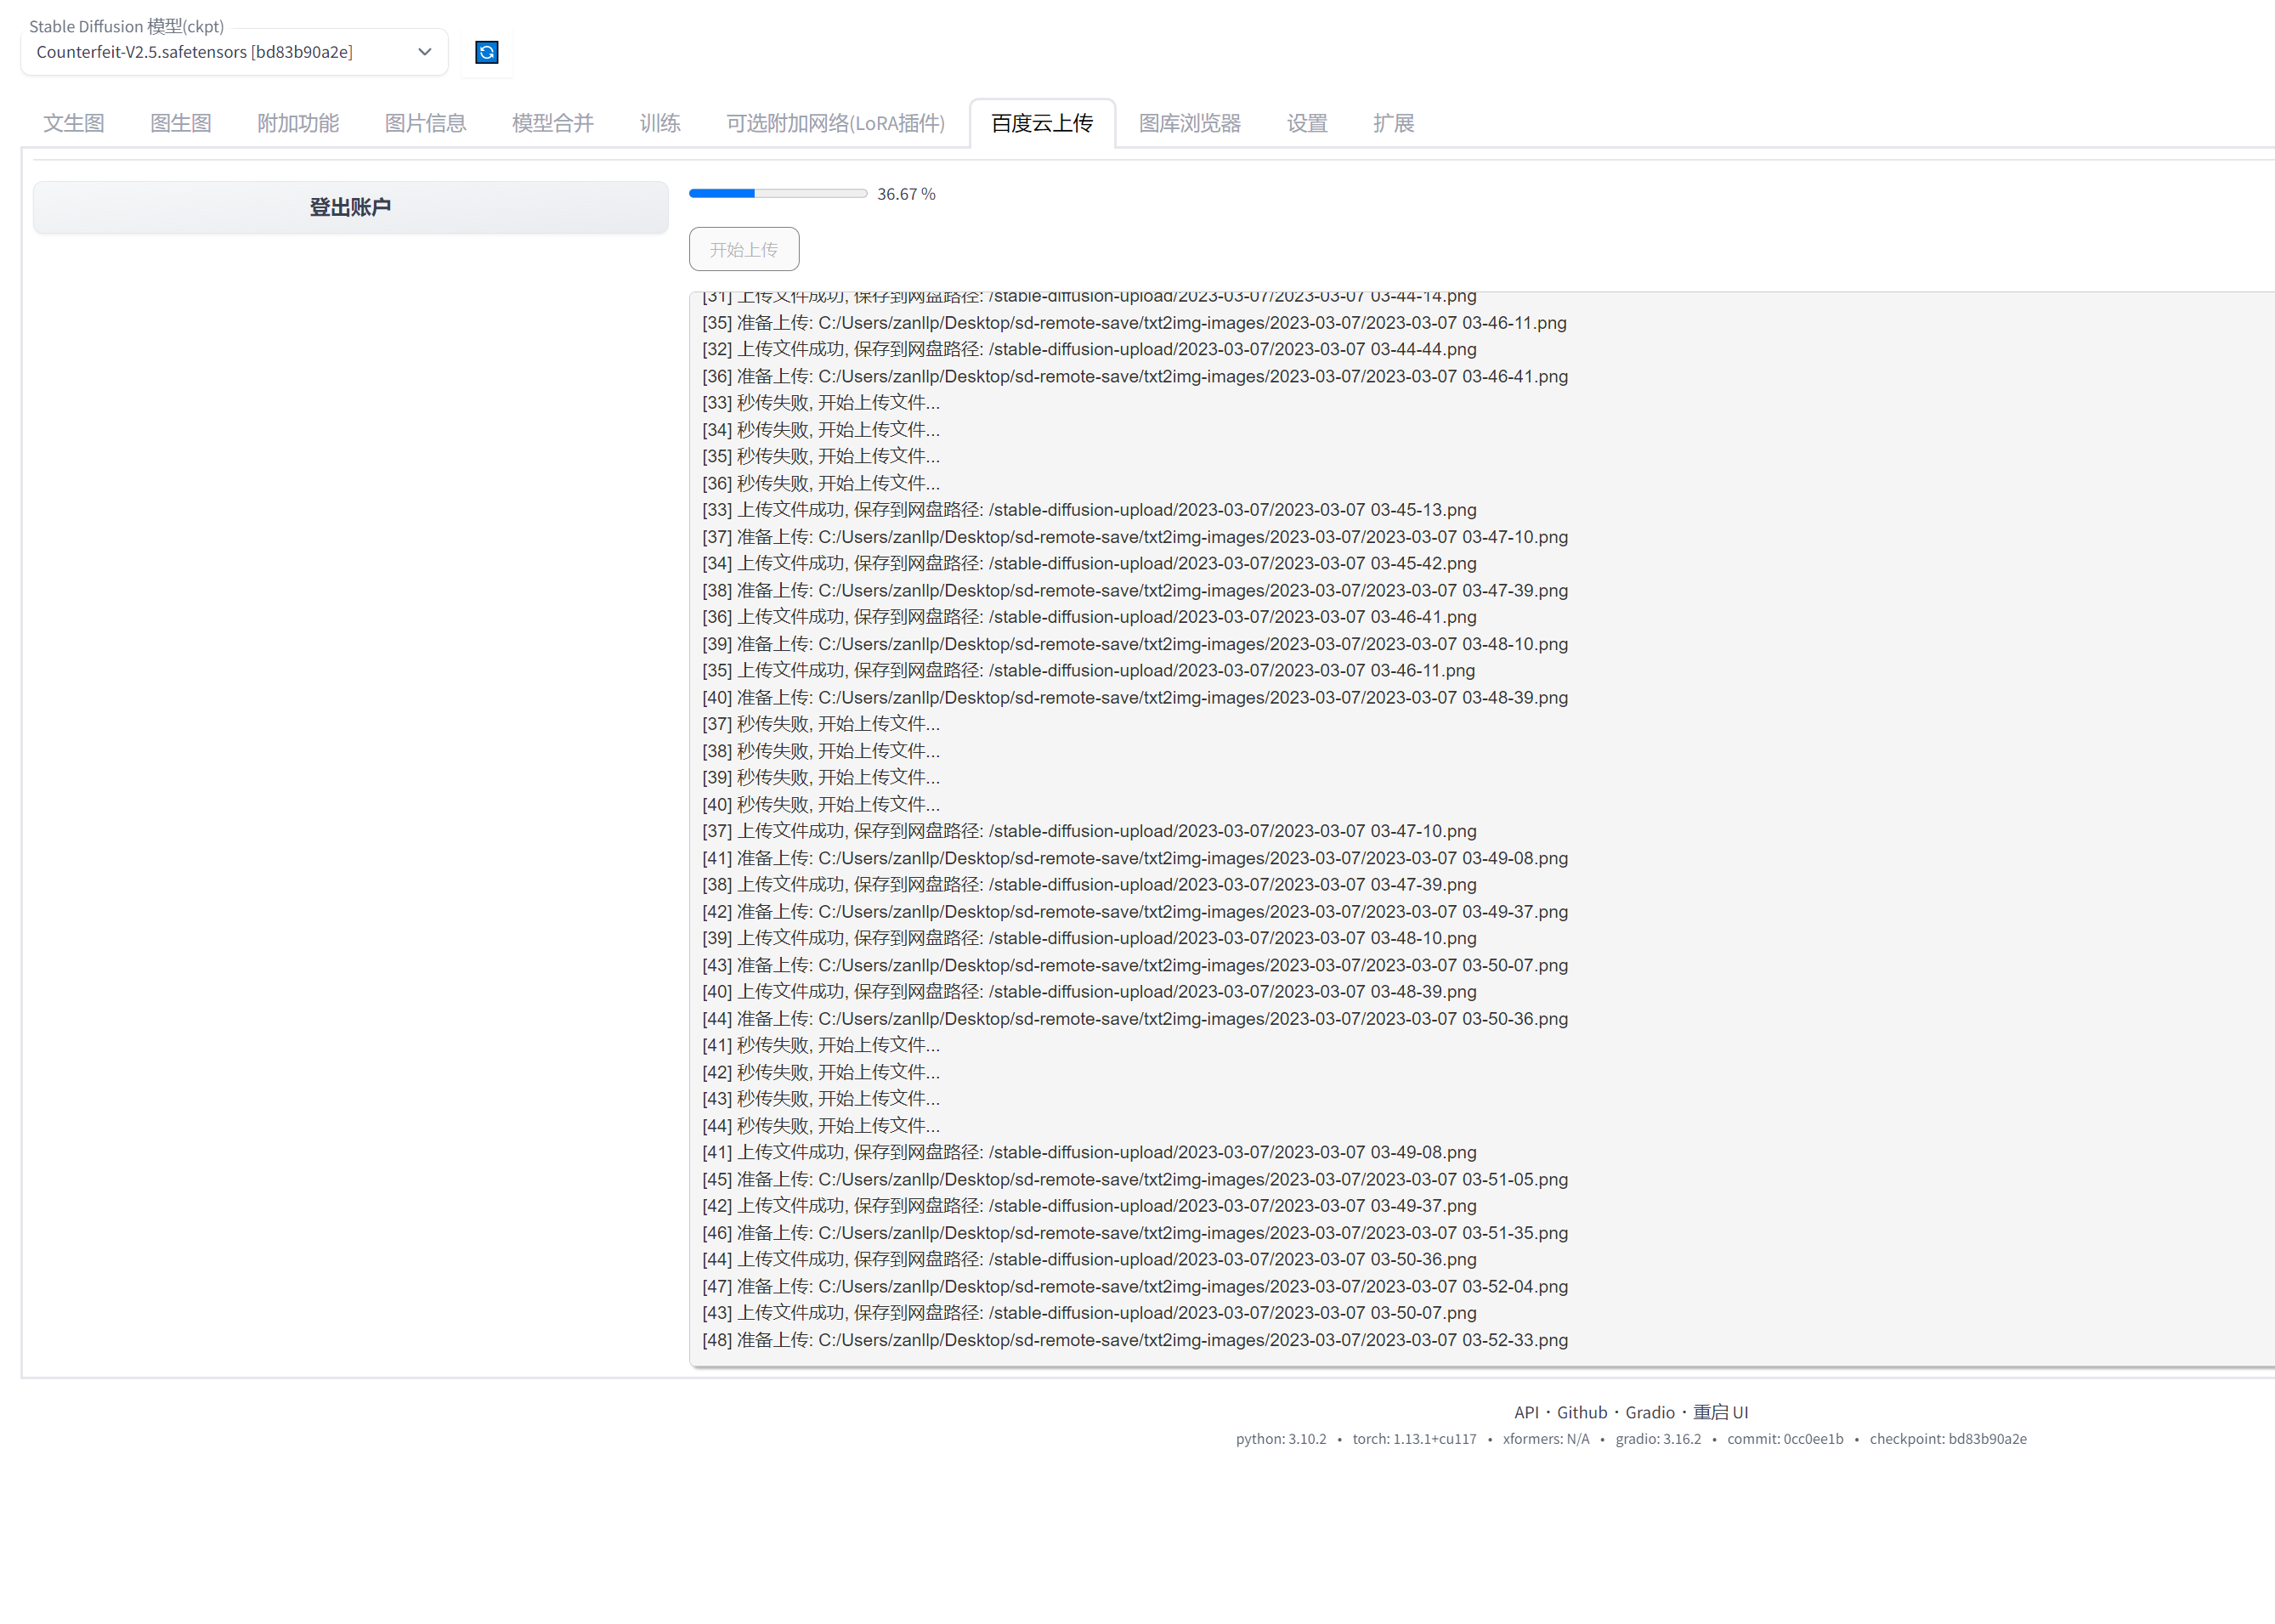Click the 重启 UI link
Screen dimensions: 2275x1624
click(x=1720, y=1412)
